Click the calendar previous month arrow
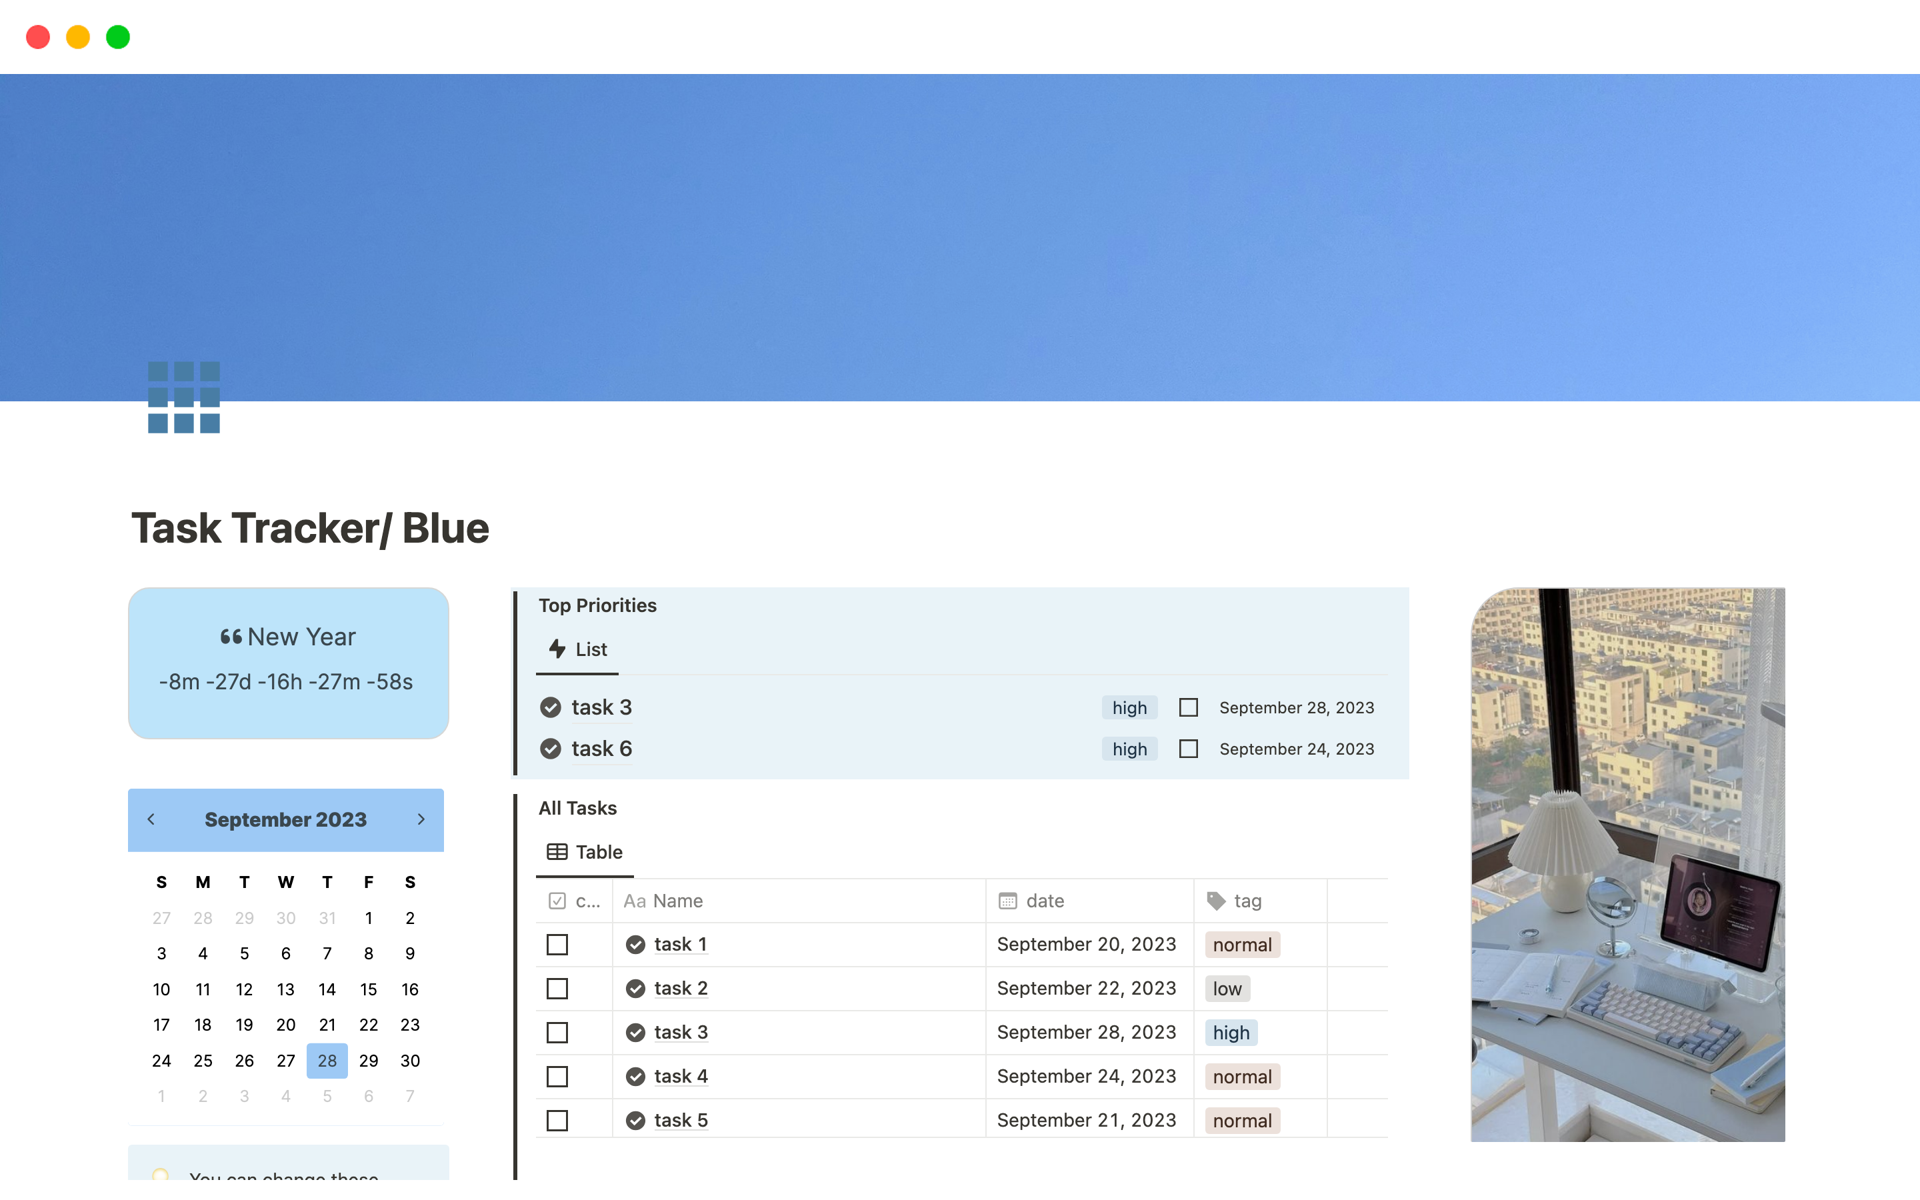Image resolution: width=1920 pixels, height=1200 pixels. pos(152,818)
